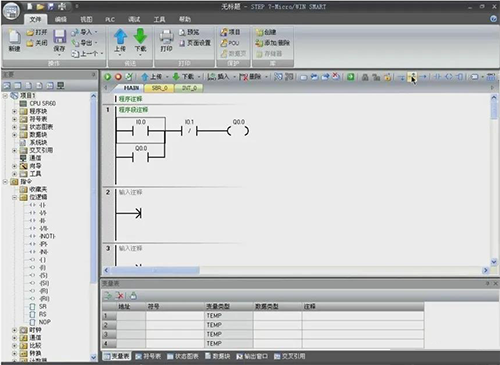
Task: Click the 页面设置 page setup button
Action: tap(195, 43)
